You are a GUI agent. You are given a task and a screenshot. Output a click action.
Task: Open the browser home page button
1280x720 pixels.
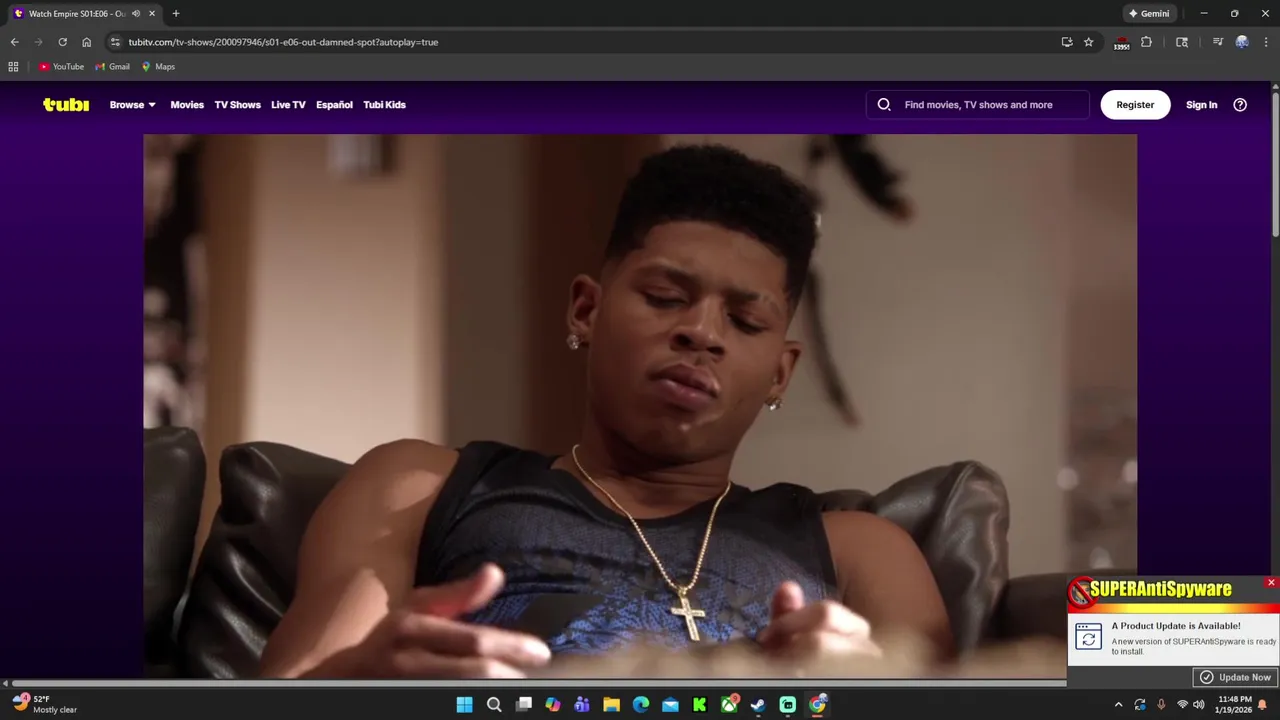[x=86, y=42]
